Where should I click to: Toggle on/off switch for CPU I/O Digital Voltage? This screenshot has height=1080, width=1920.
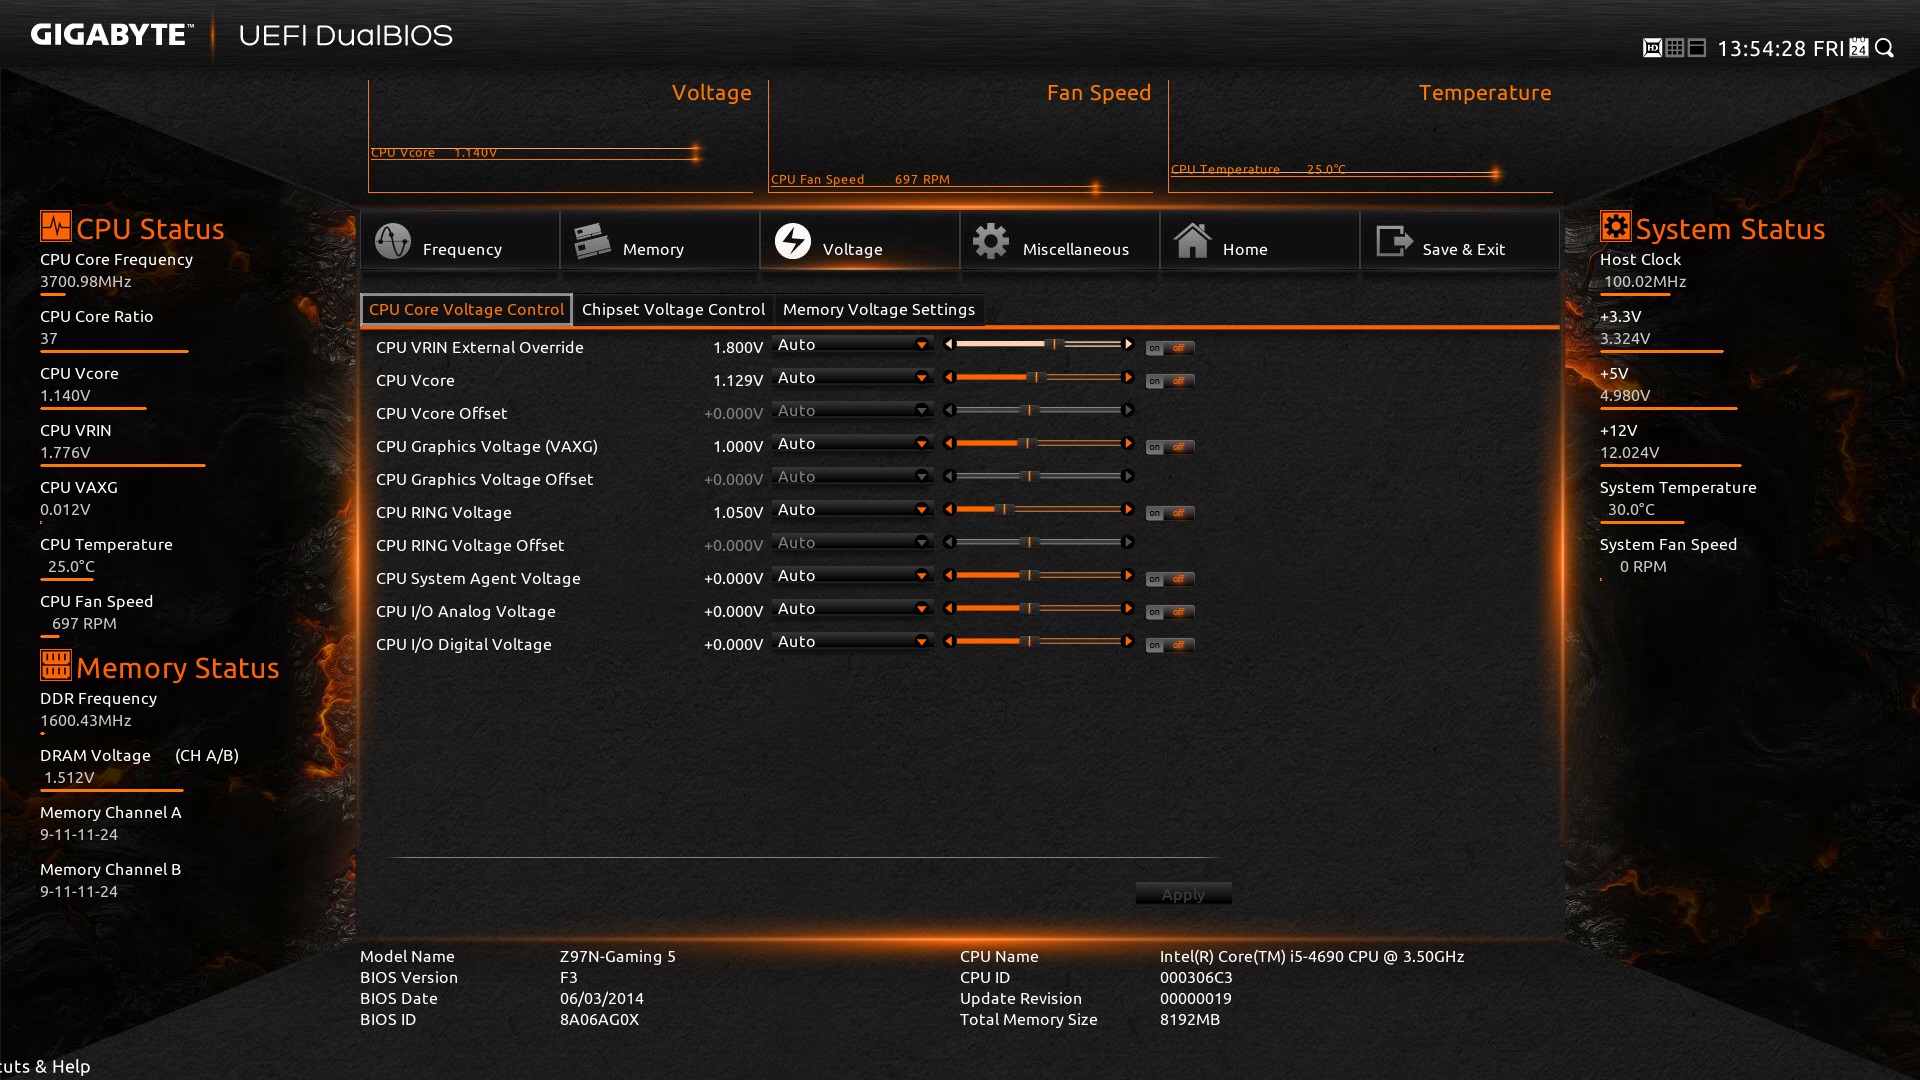click(1170, 645)
